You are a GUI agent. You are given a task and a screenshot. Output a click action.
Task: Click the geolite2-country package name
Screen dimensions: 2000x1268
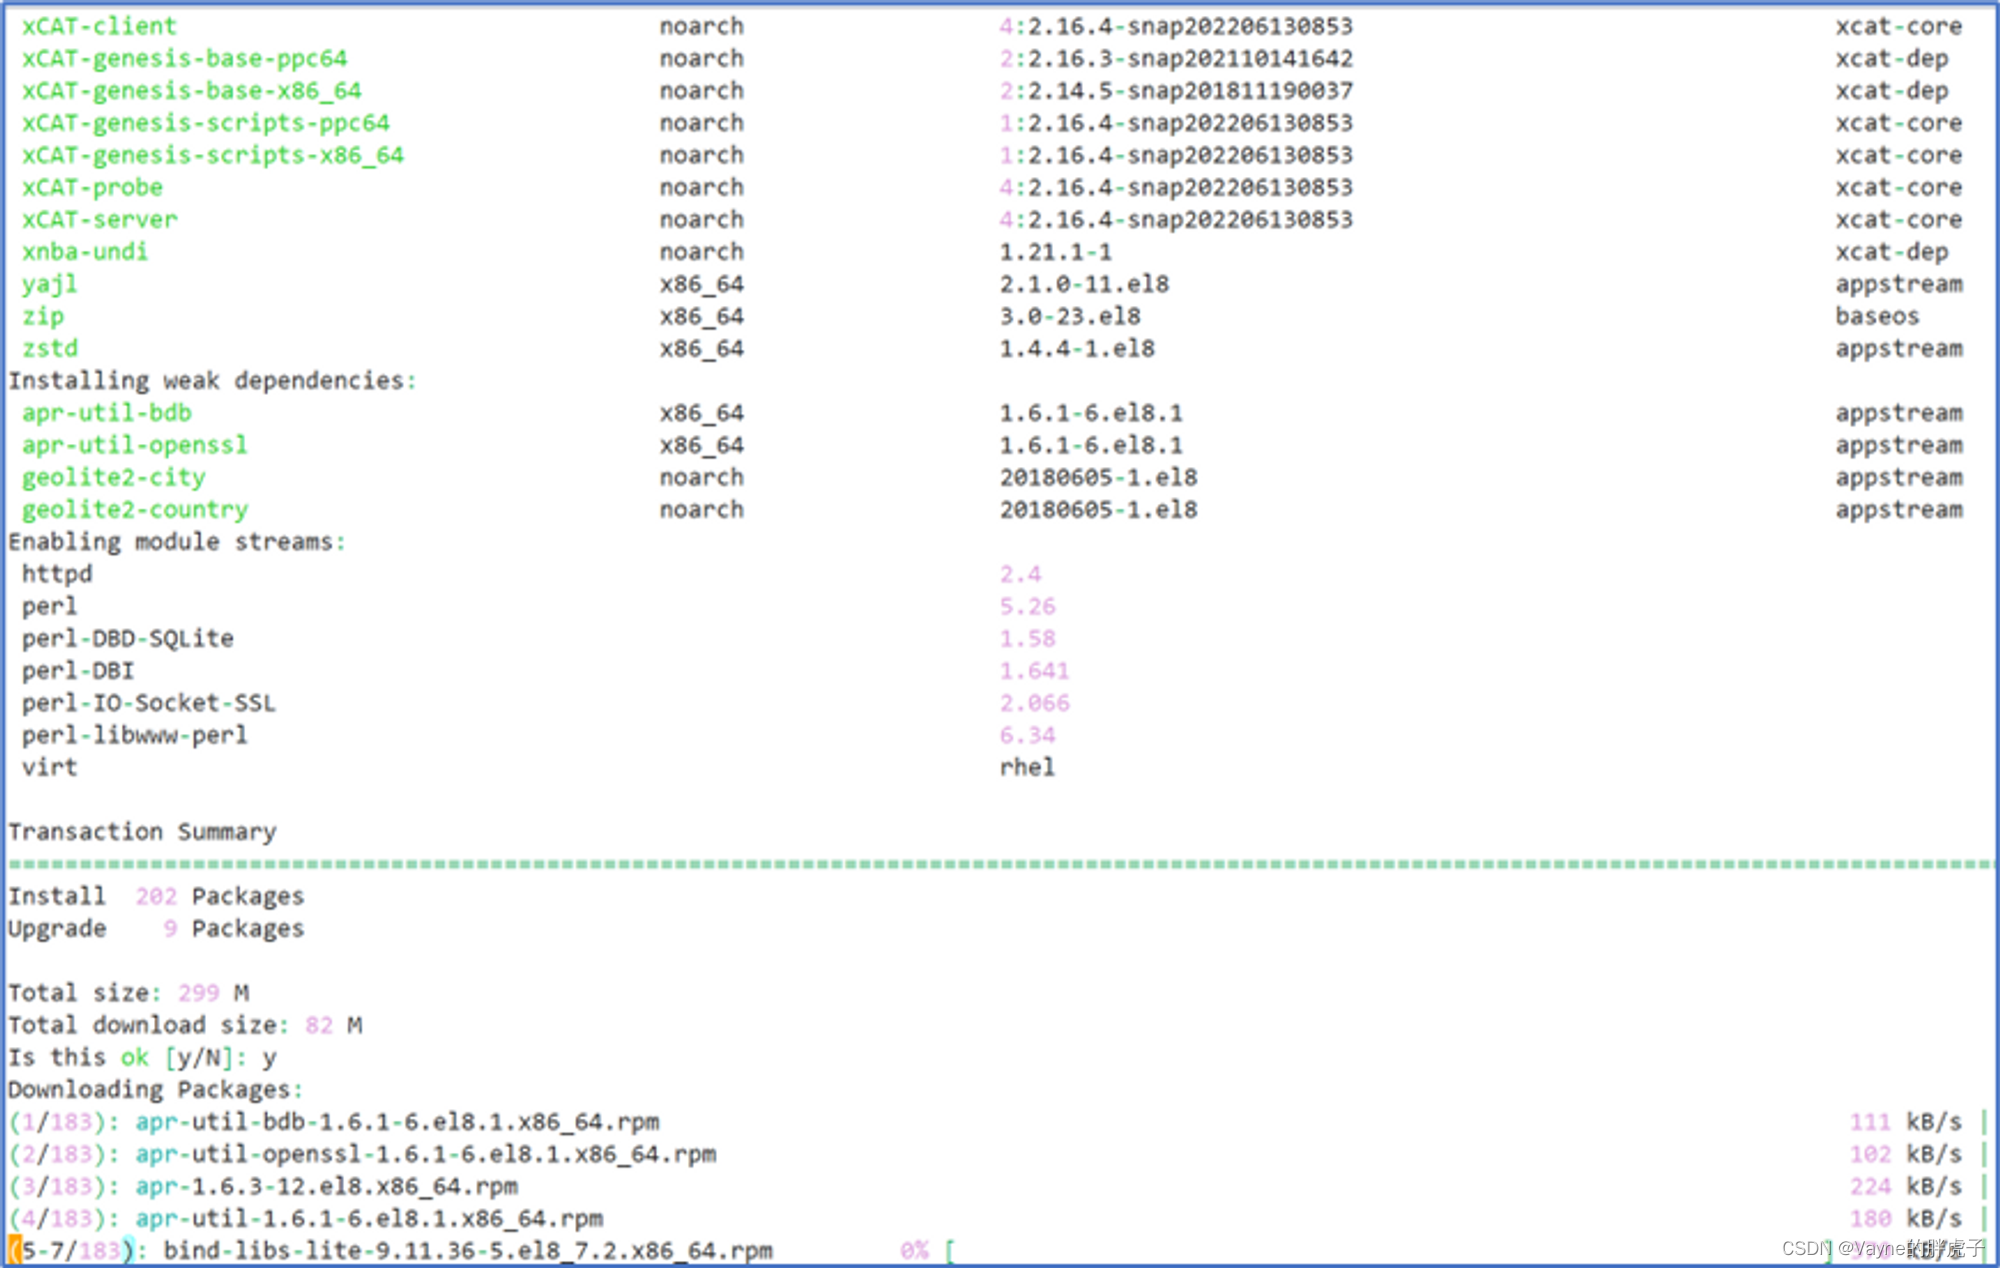tap(135, 509)
